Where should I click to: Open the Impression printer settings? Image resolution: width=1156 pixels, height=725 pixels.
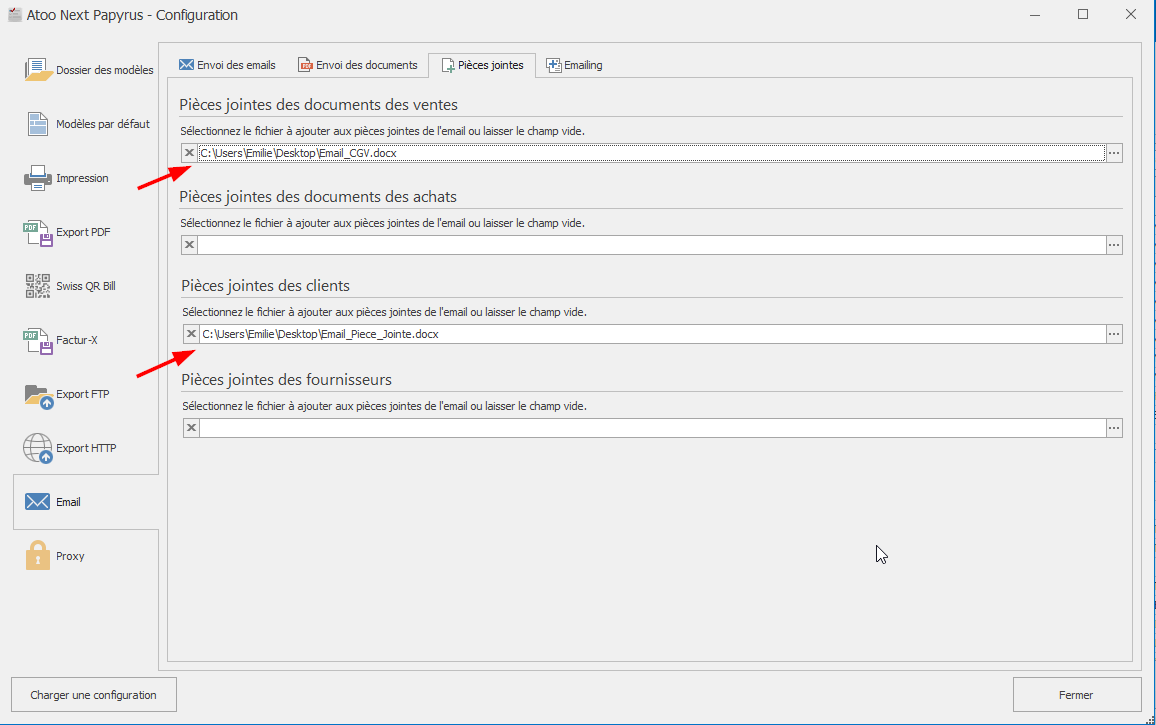[87, 178]
